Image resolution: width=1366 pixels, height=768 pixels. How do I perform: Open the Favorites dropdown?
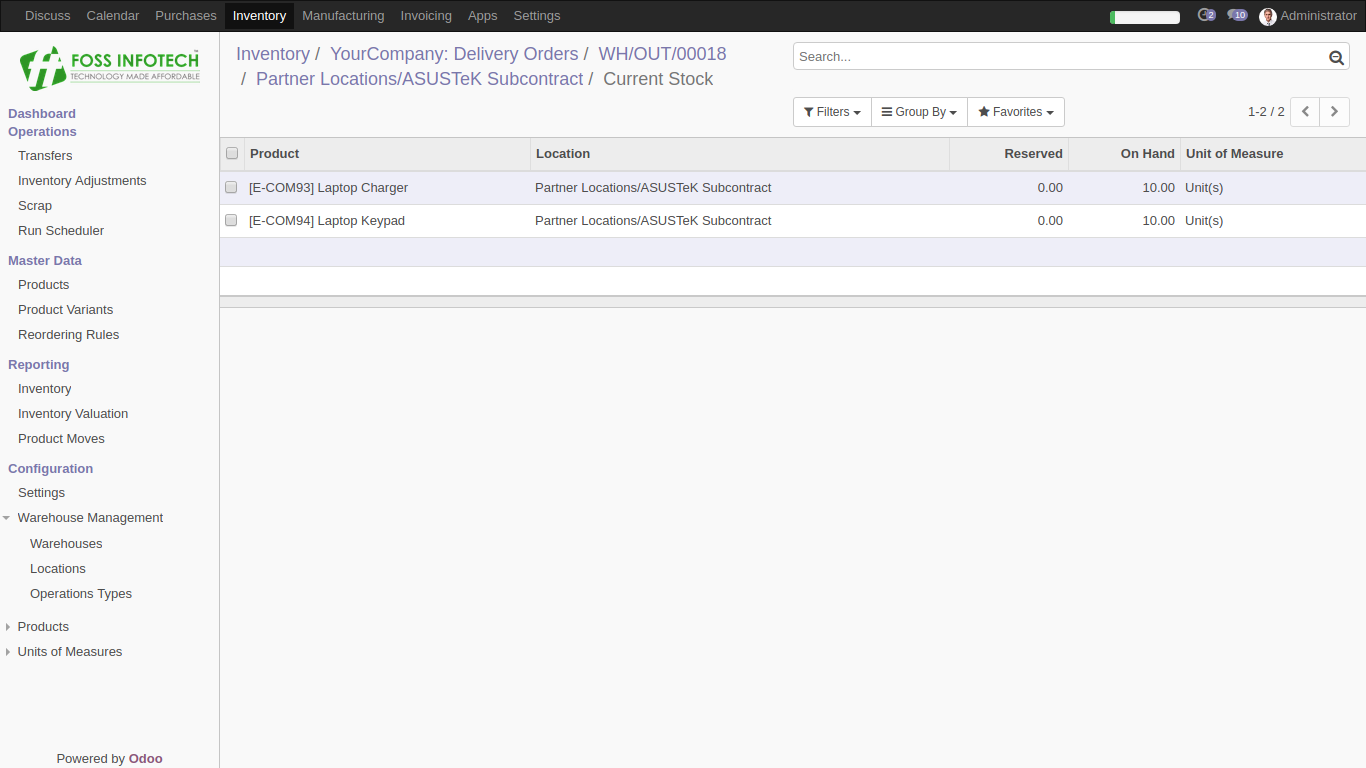1015,112
